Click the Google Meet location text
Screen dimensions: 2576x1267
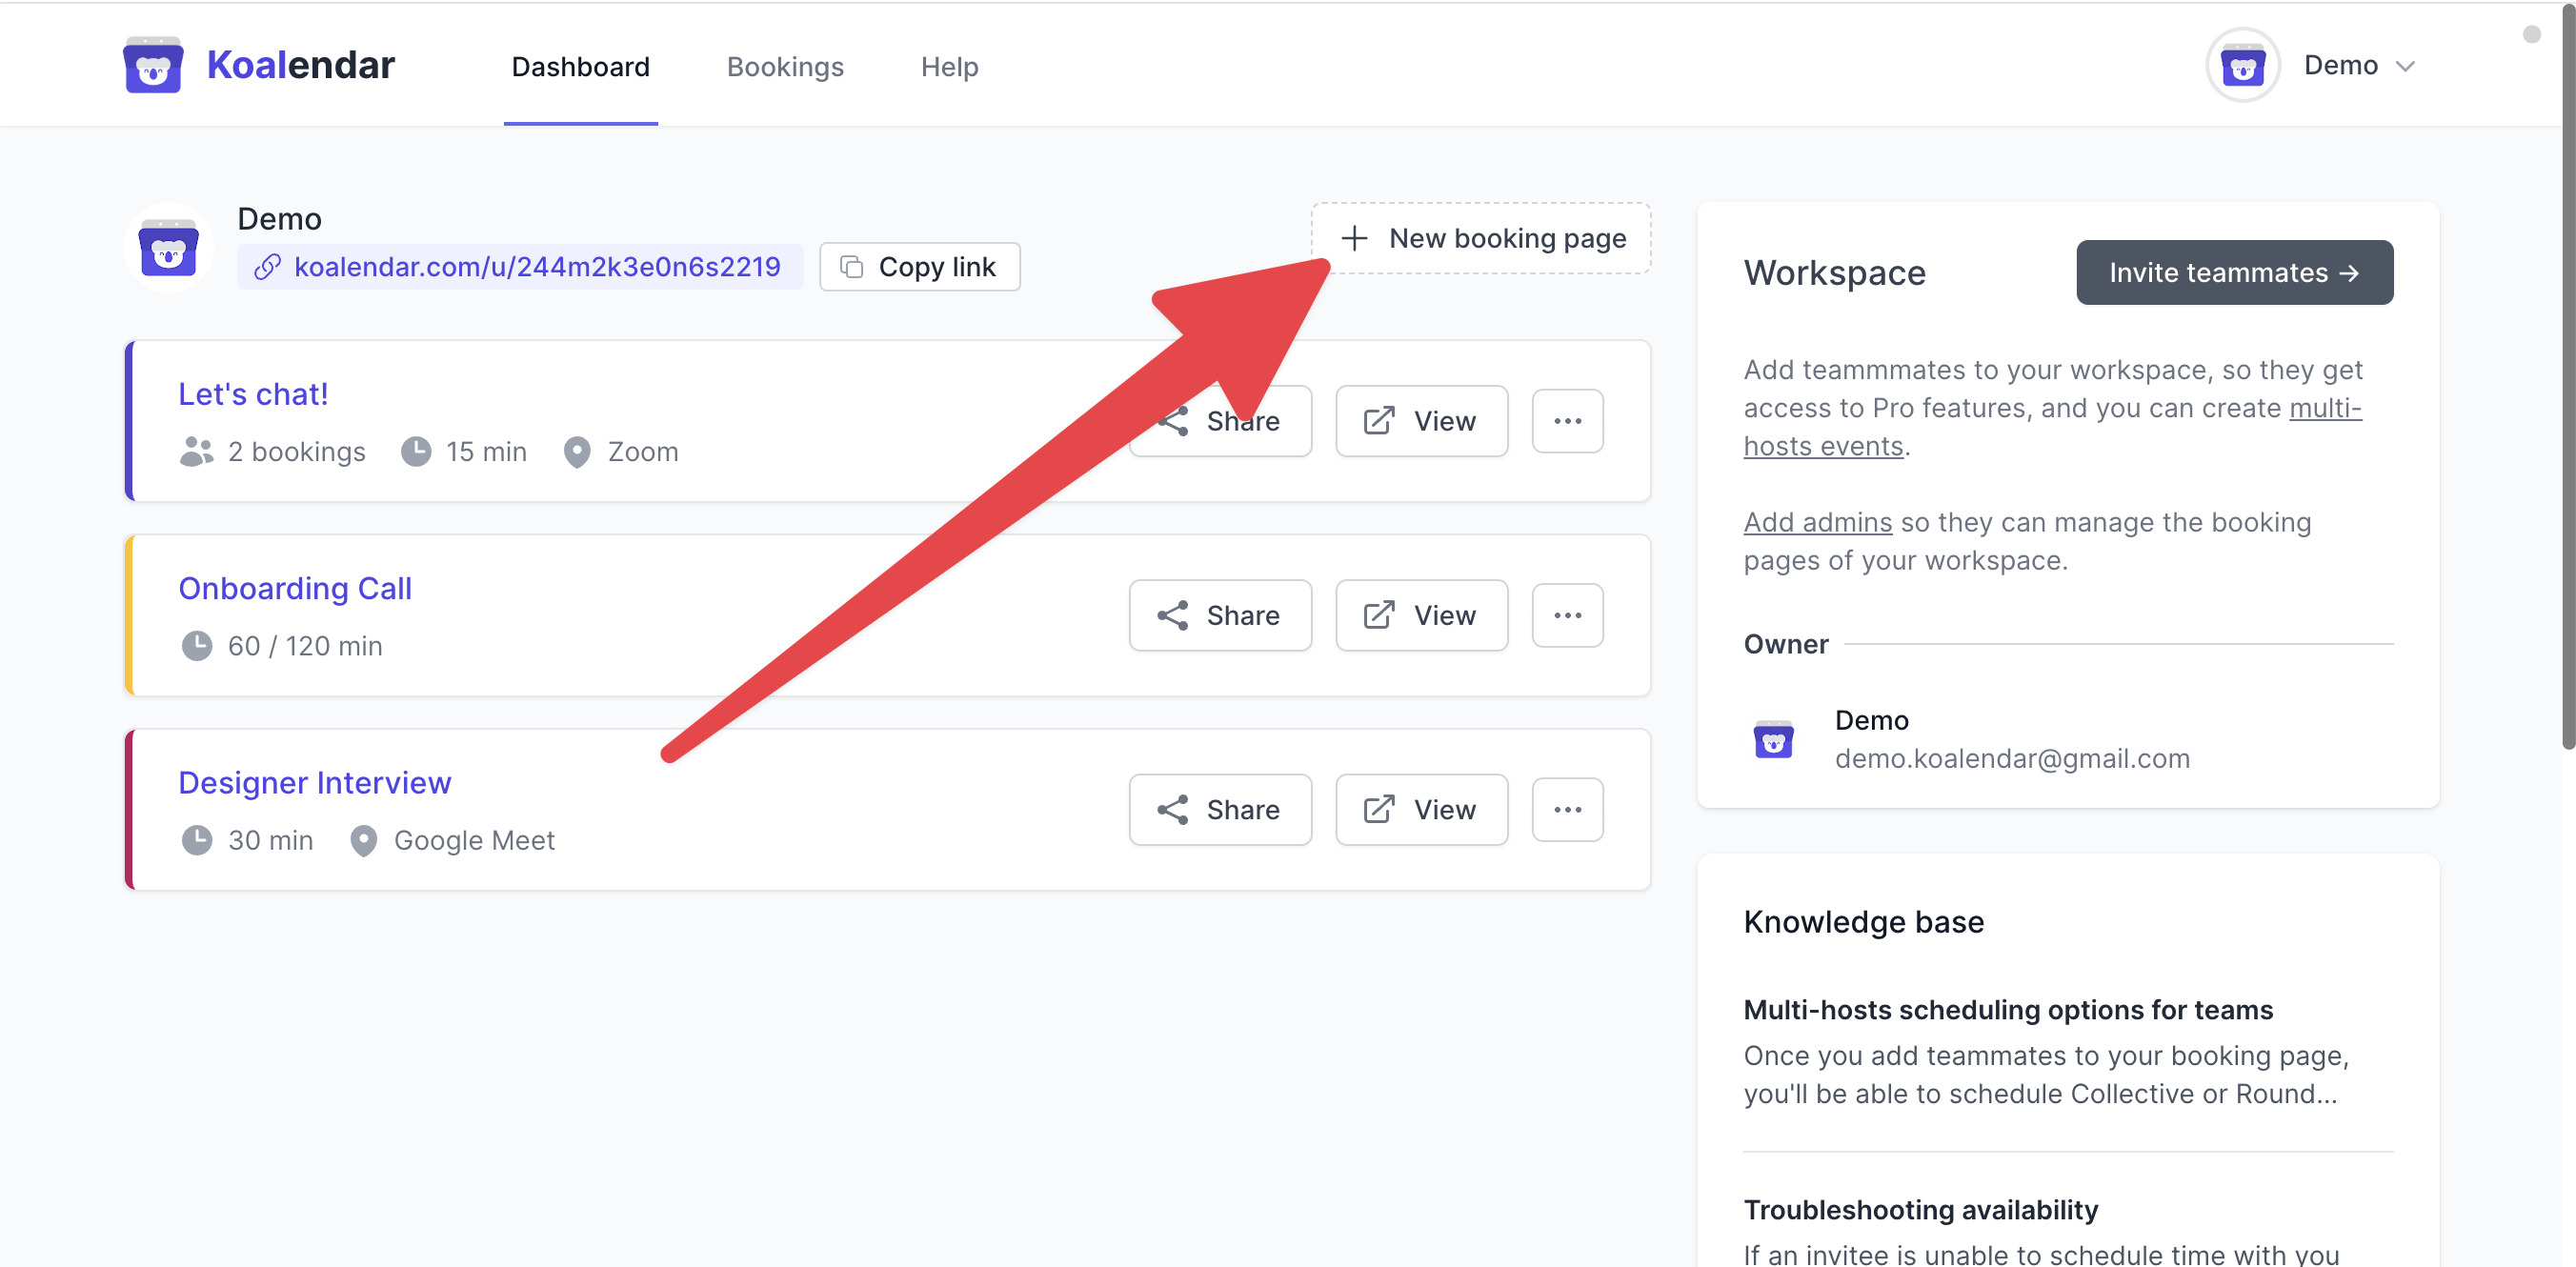point(474,840)
